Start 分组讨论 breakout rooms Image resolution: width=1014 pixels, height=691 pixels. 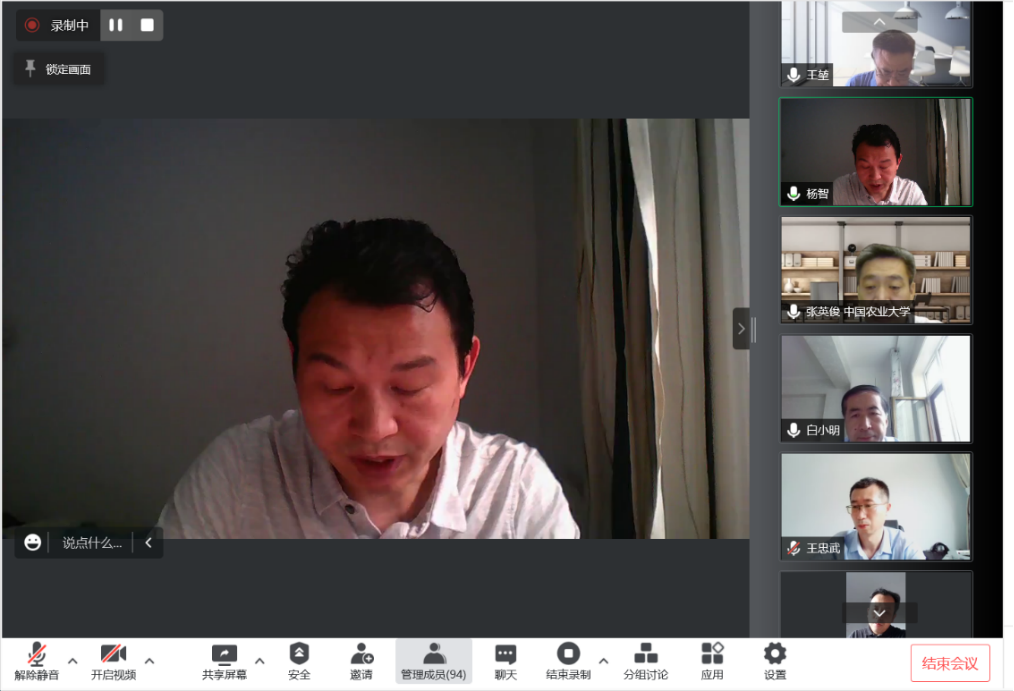645,655
